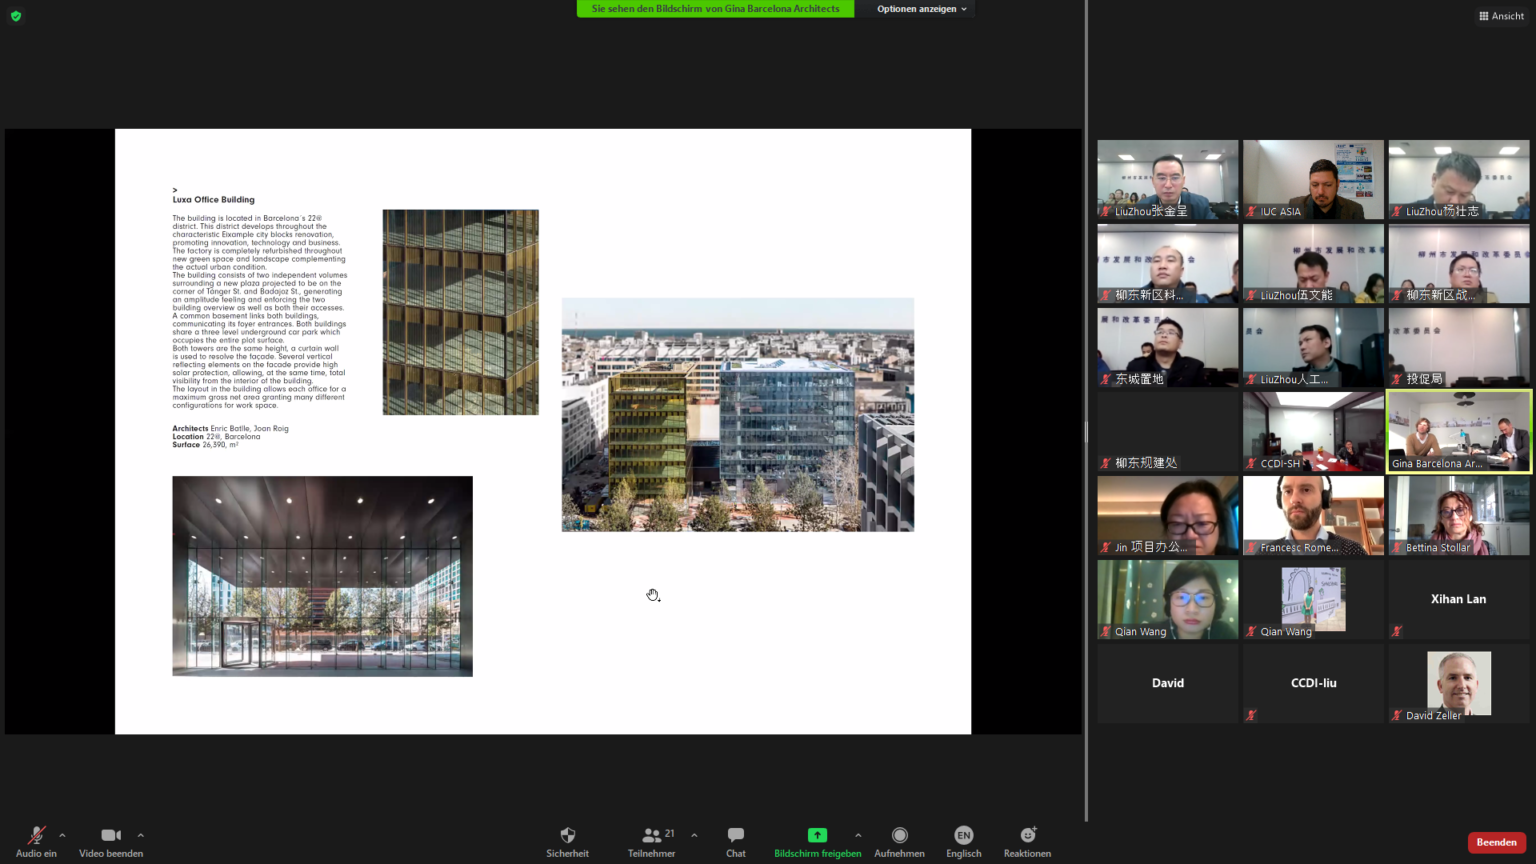Start recording with Aufnehmen button

(899, 836)
